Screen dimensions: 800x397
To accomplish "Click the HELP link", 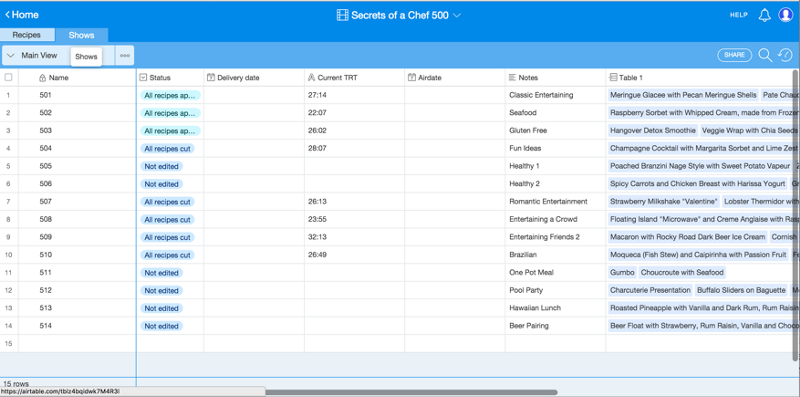I will pos(738,15).
